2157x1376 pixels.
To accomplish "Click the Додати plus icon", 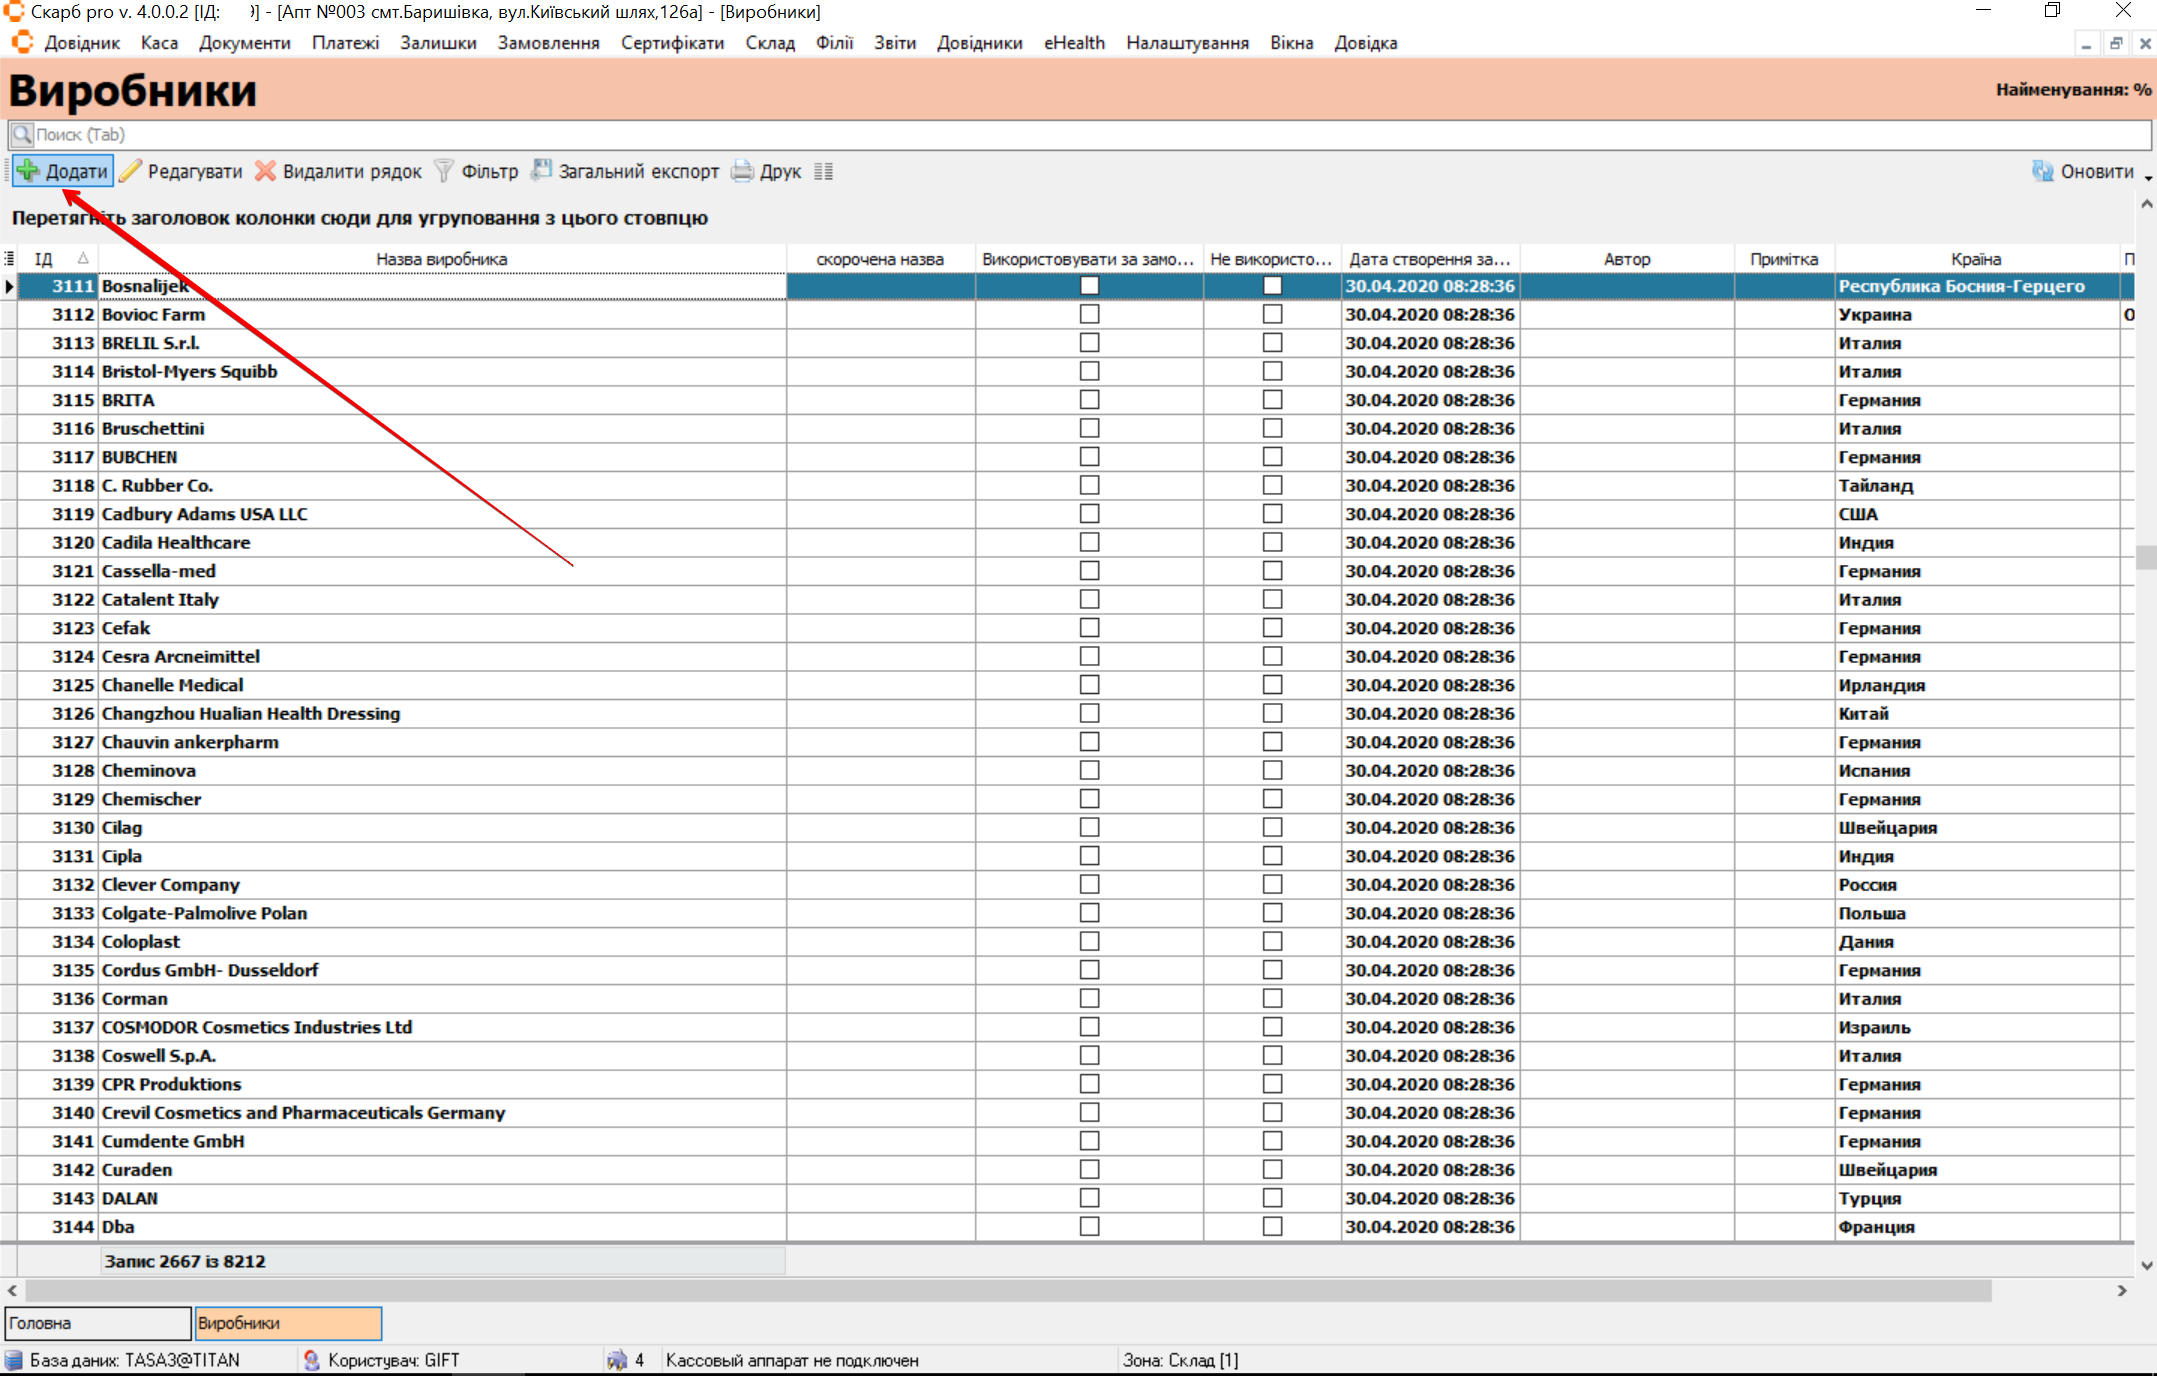I will point(29,171).
